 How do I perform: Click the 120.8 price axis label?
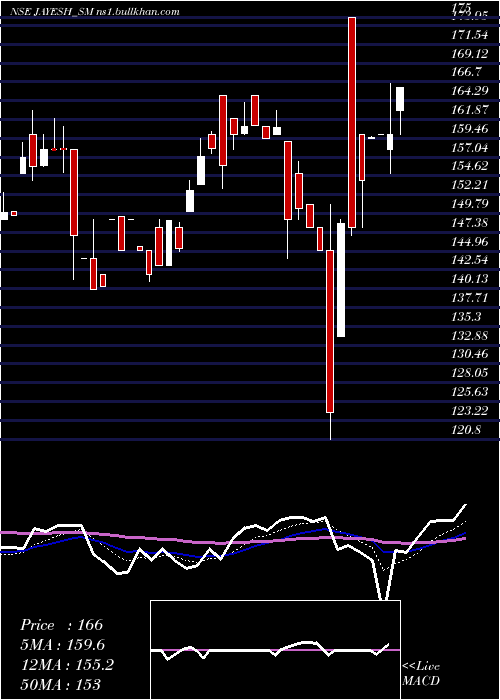[x=466, y=430]
